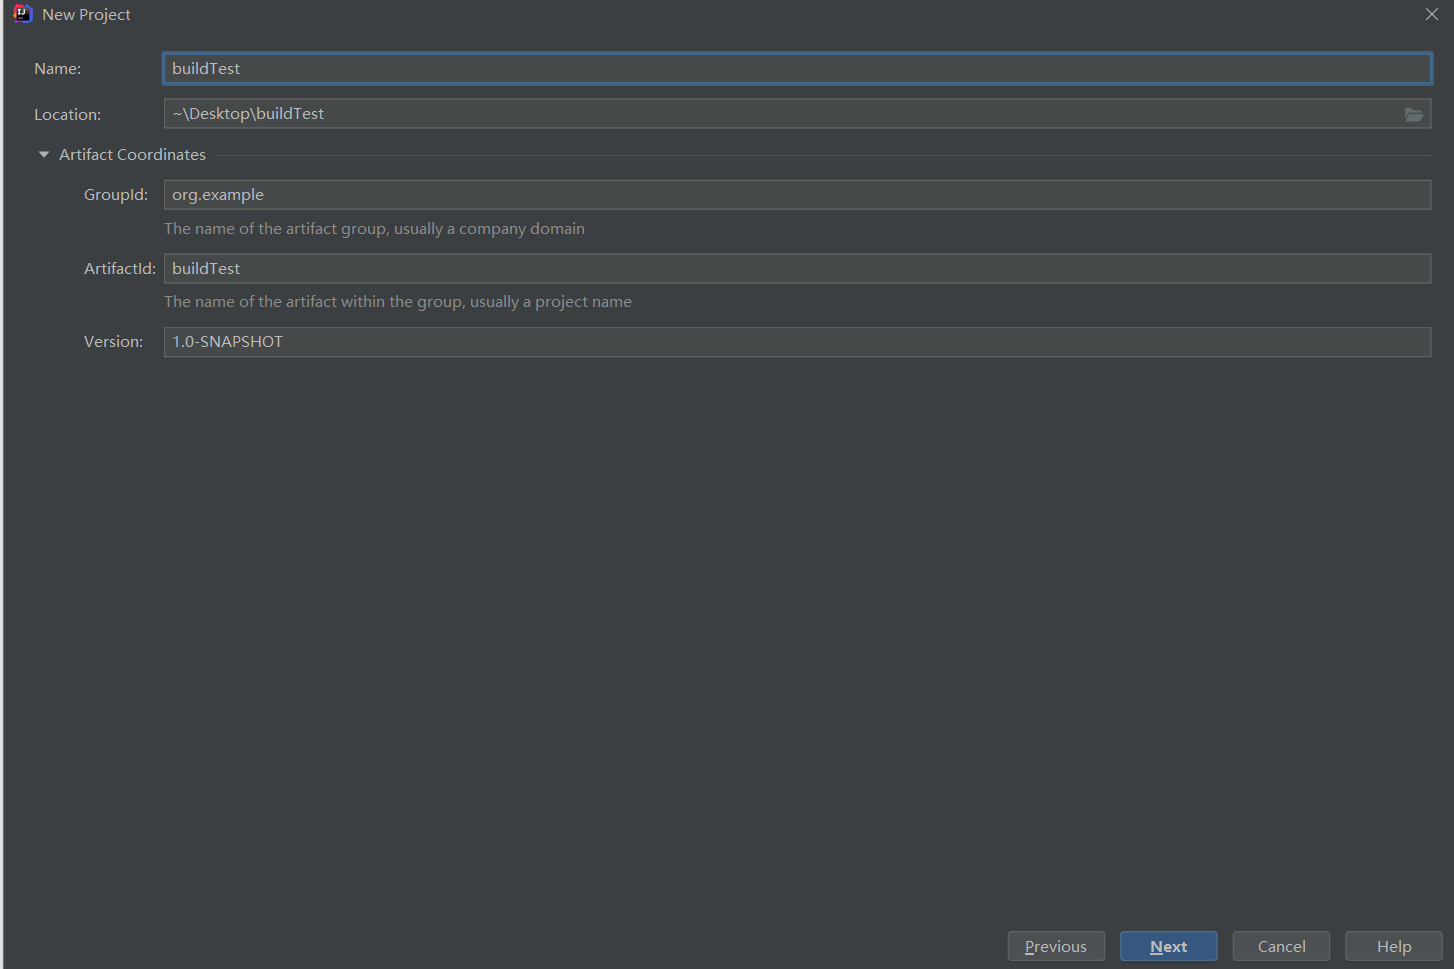The image size is (1454, 969).
Task: Click the ArtifactId hint about project name
Action: coord(398,302)
